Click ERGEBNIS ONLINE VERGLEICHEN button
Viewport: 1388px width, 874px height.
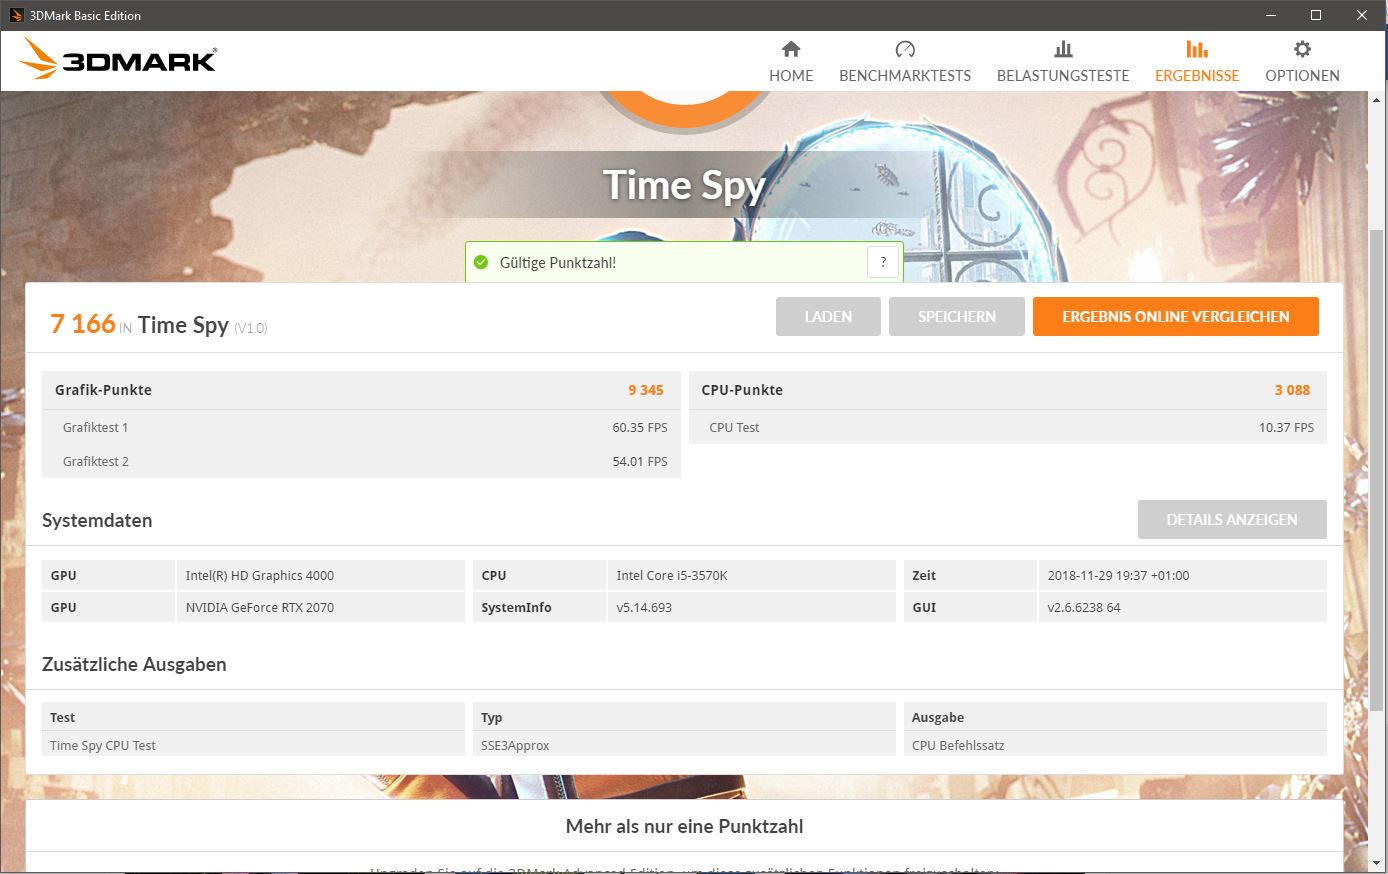point(1176,316)
